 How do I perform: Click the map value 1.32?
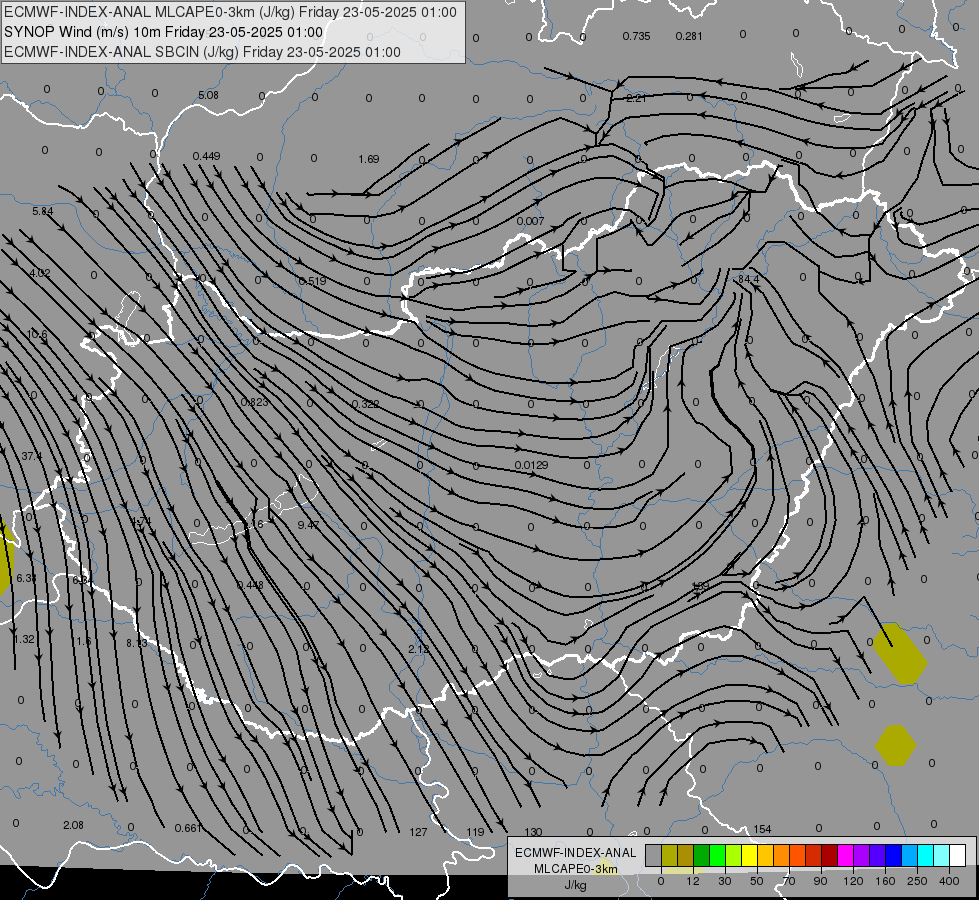click(x=24, y=640)
